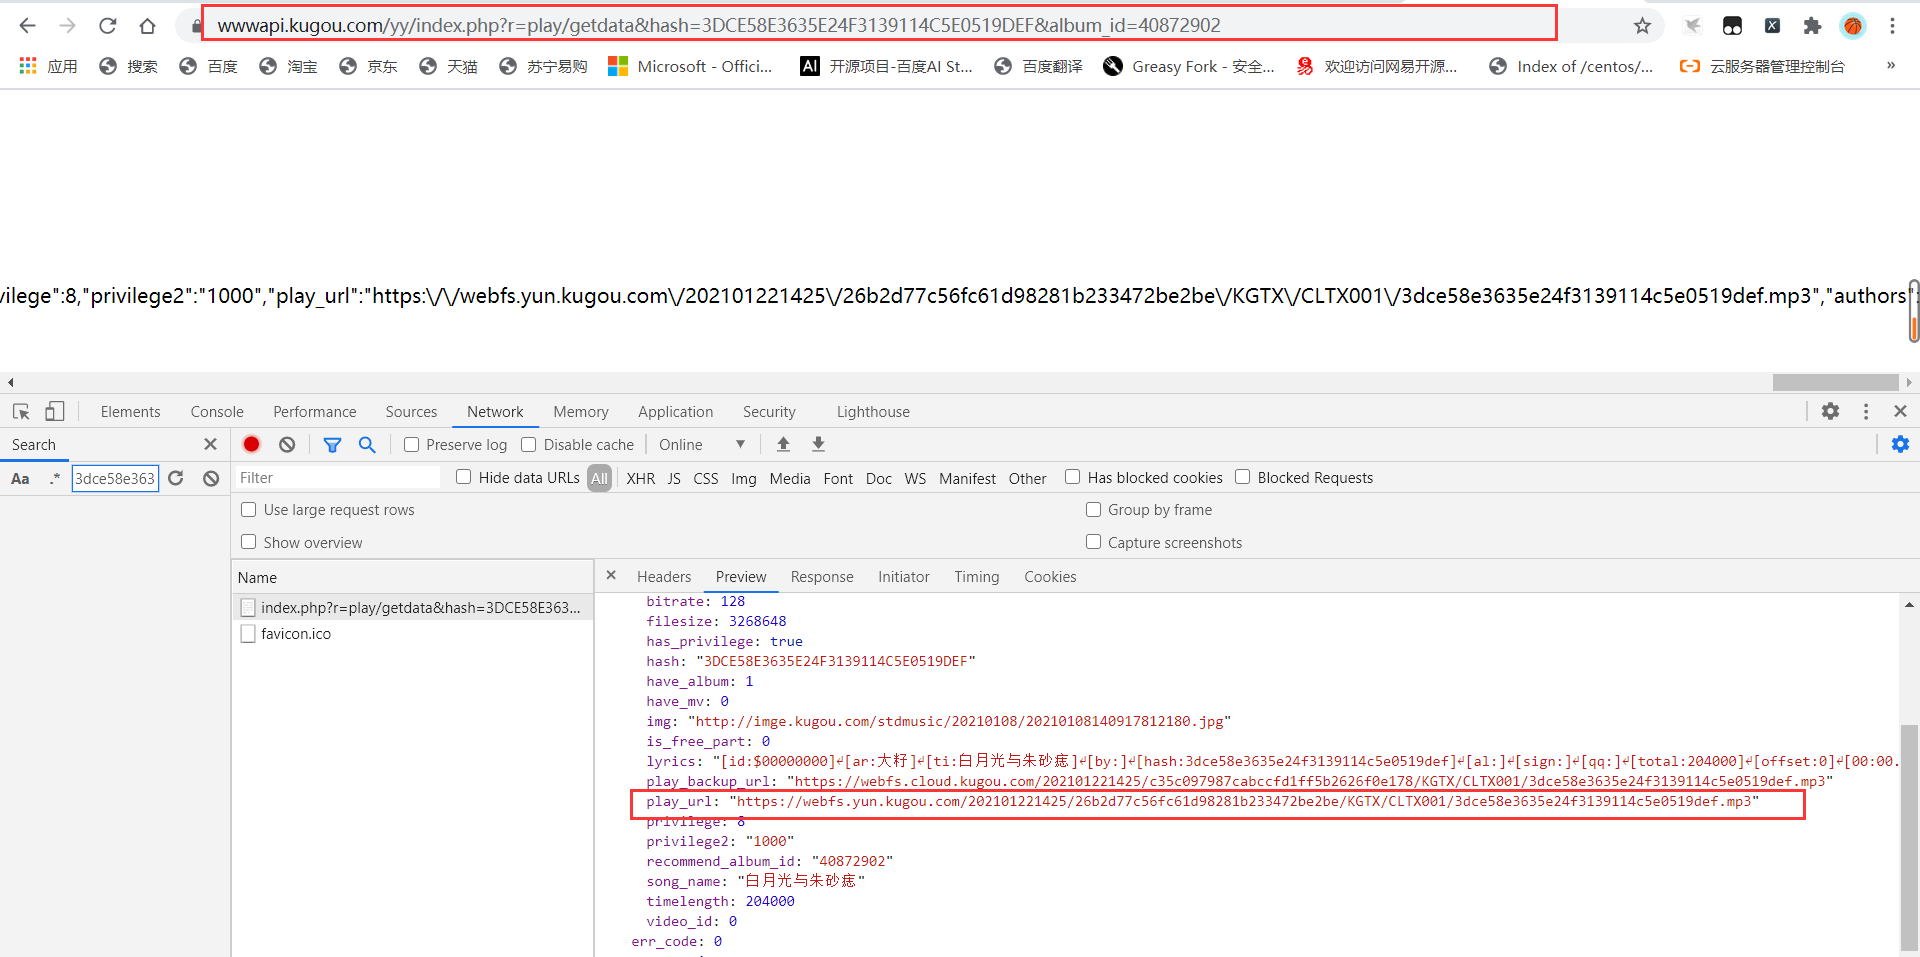Stop recording network log
The height and width of the screenshot is (957, 1920).
(250, 444)
